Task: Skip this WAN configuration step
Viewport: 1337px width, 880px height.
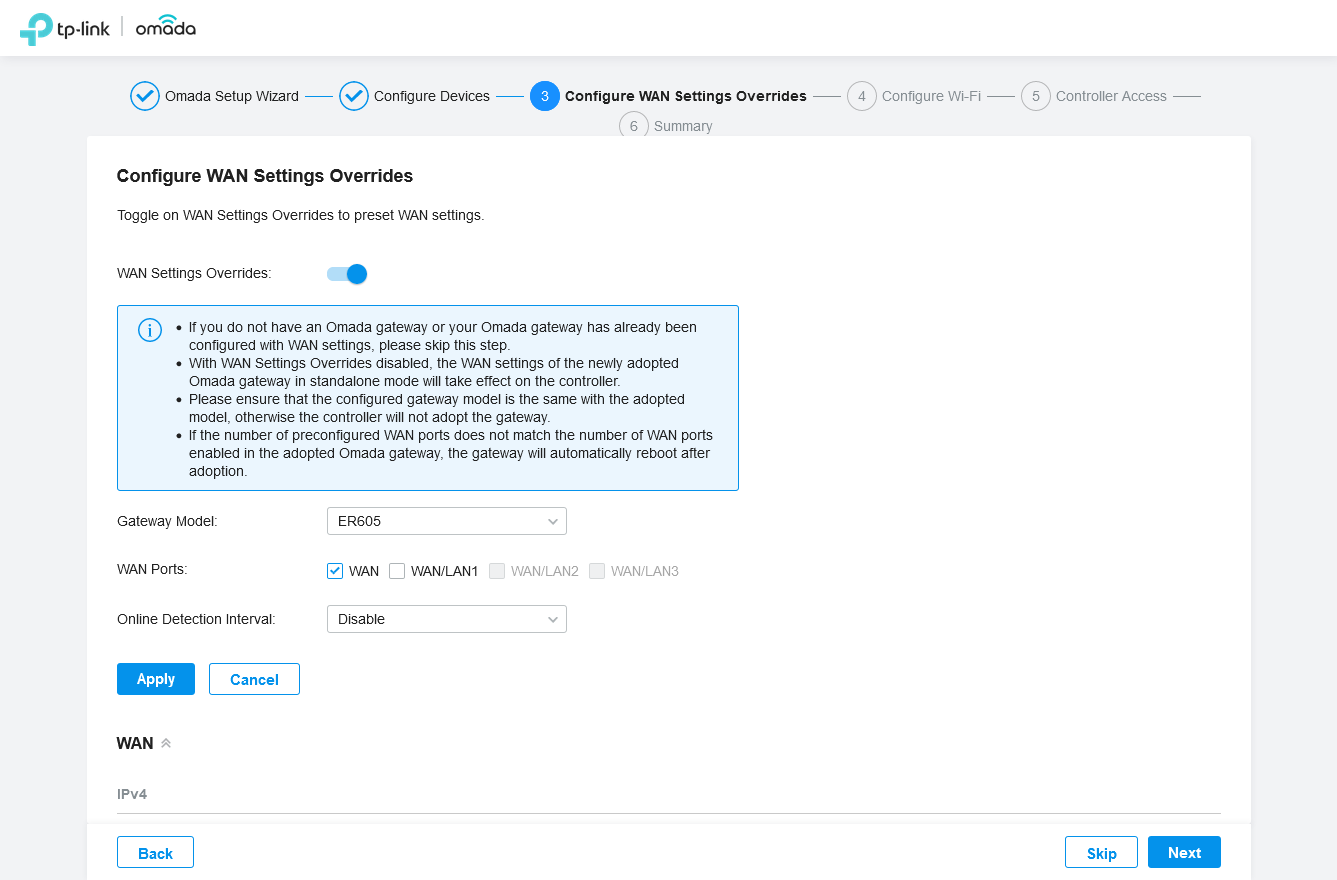Action: click(x=1102, y=853)
